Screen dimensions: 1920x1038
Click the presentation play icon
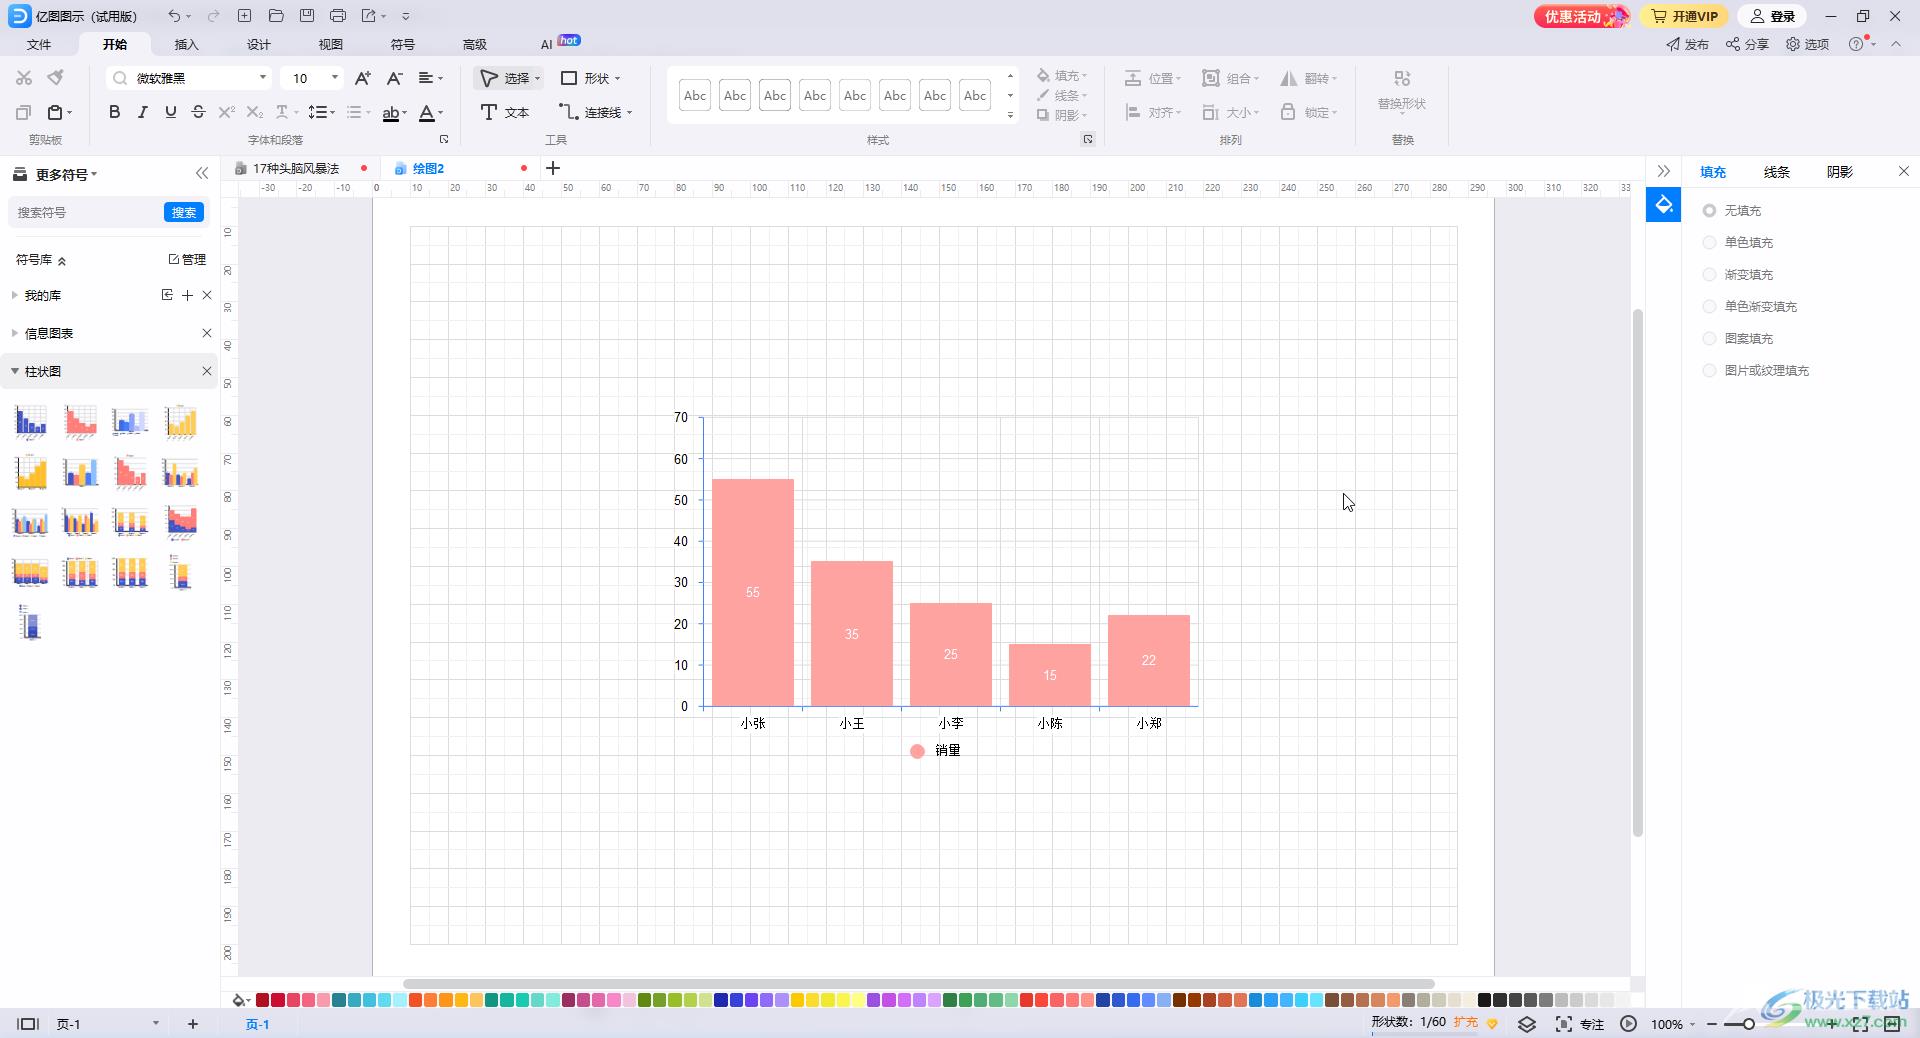[x=1628, y=1024]
